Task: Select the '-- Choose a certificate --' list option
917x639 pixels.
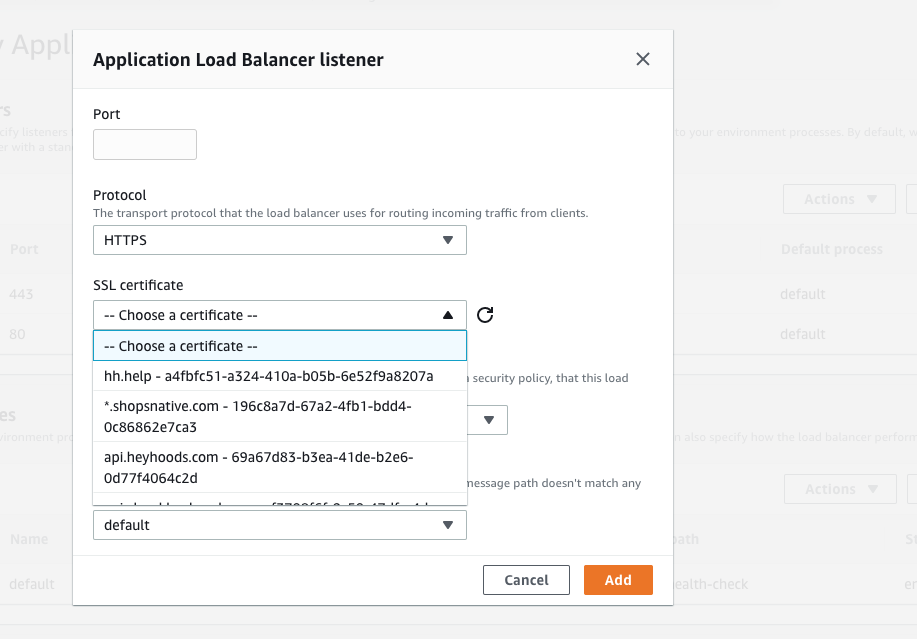Action: coord(279,346)
